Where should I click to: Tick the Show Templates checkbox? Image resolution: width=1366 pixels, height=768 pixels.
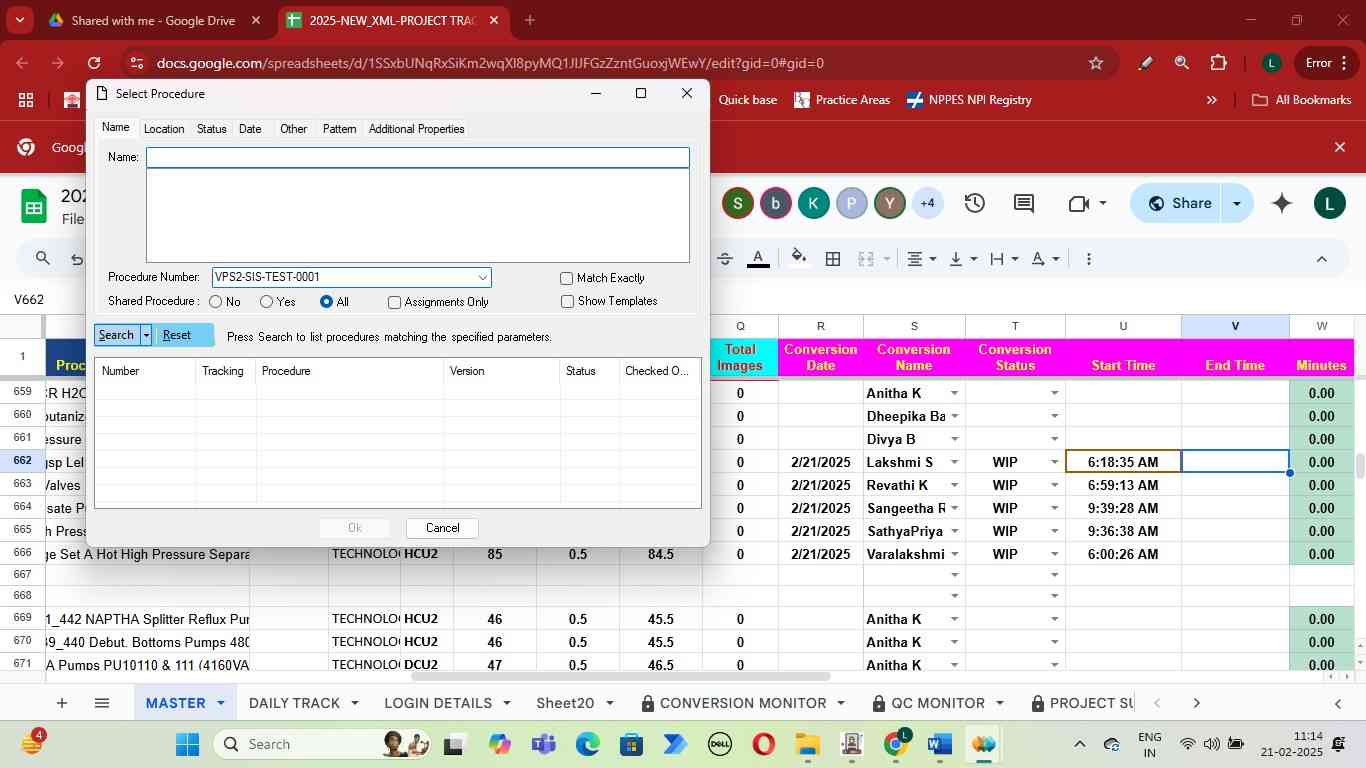pyautogui.click(x=567, y=301)
